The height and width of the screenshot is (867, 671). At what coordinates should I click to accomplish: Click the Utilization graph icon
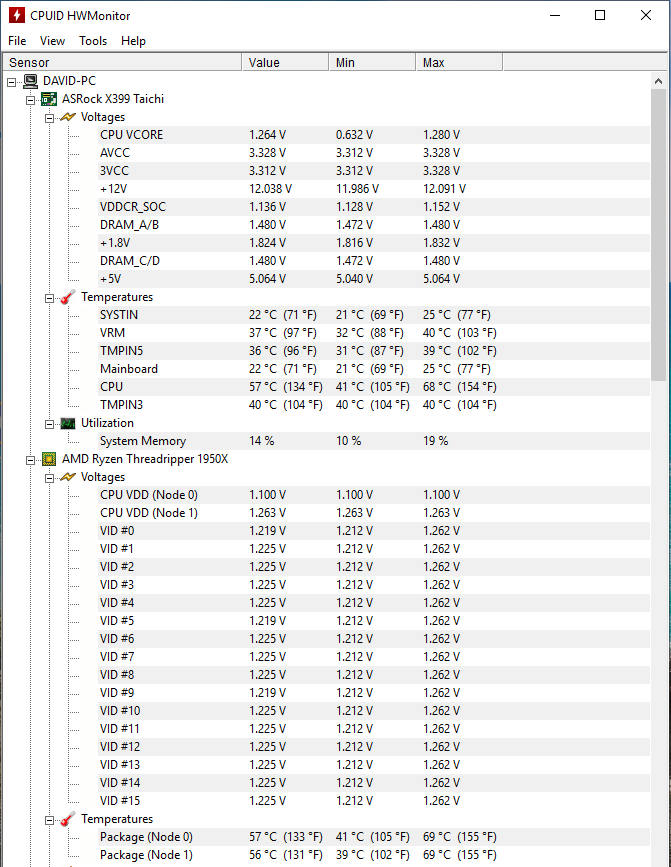pyautogui.click(x=68, y=424)
